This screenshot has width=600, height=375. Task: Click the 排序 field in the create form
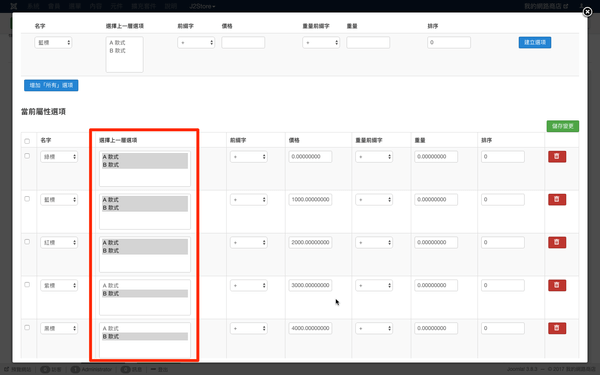click(x=449, y=42)
